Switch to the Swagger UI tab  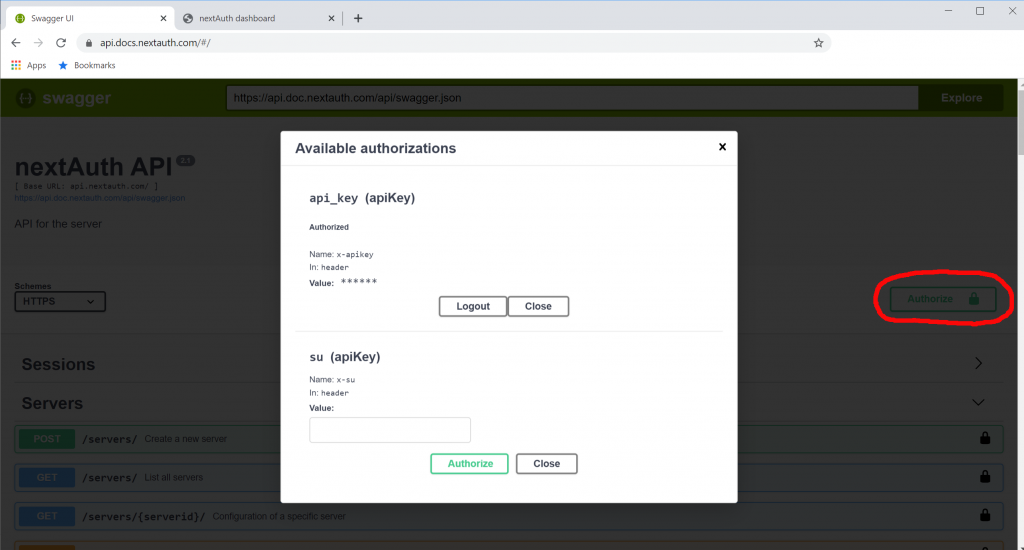tap(88, 18)
